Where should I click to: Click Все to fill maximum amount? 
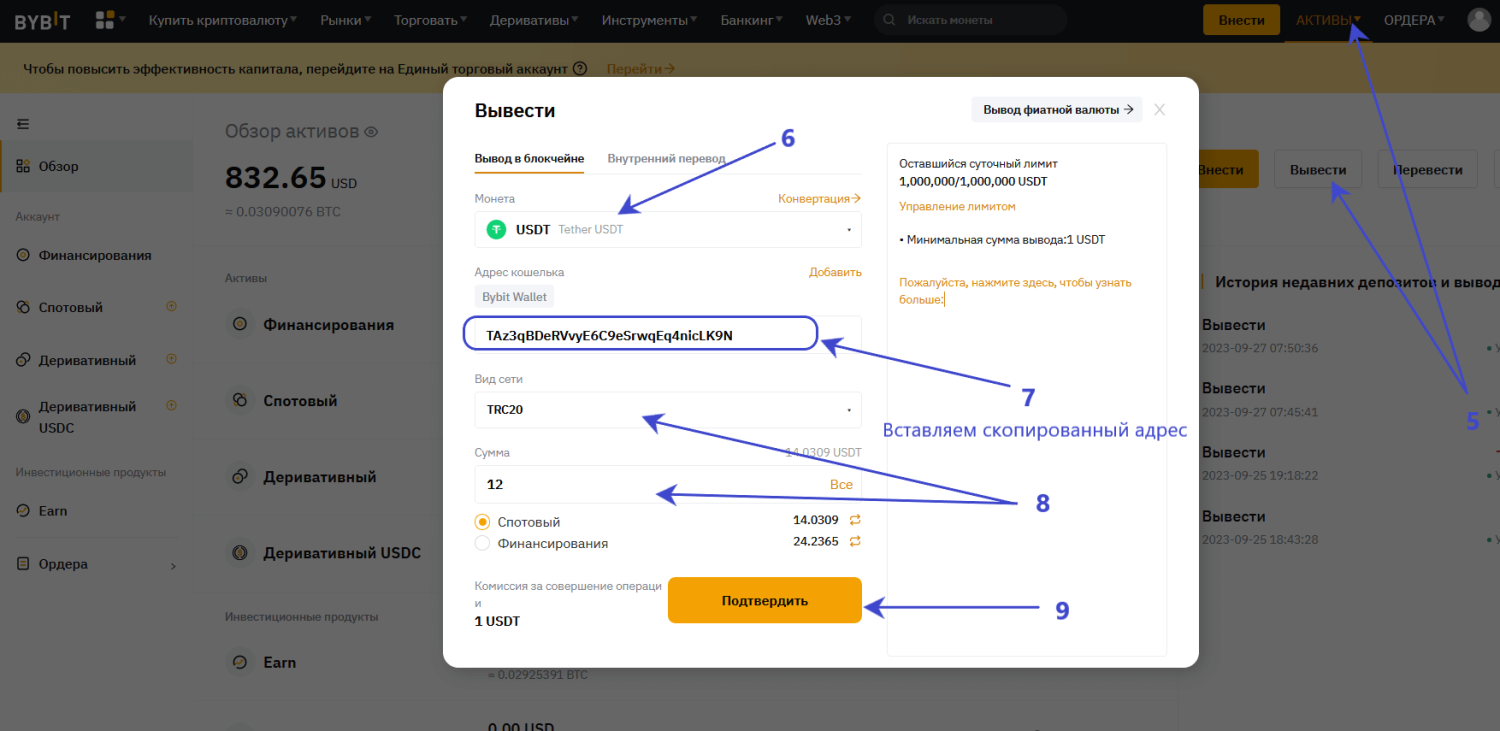(841, 484)
